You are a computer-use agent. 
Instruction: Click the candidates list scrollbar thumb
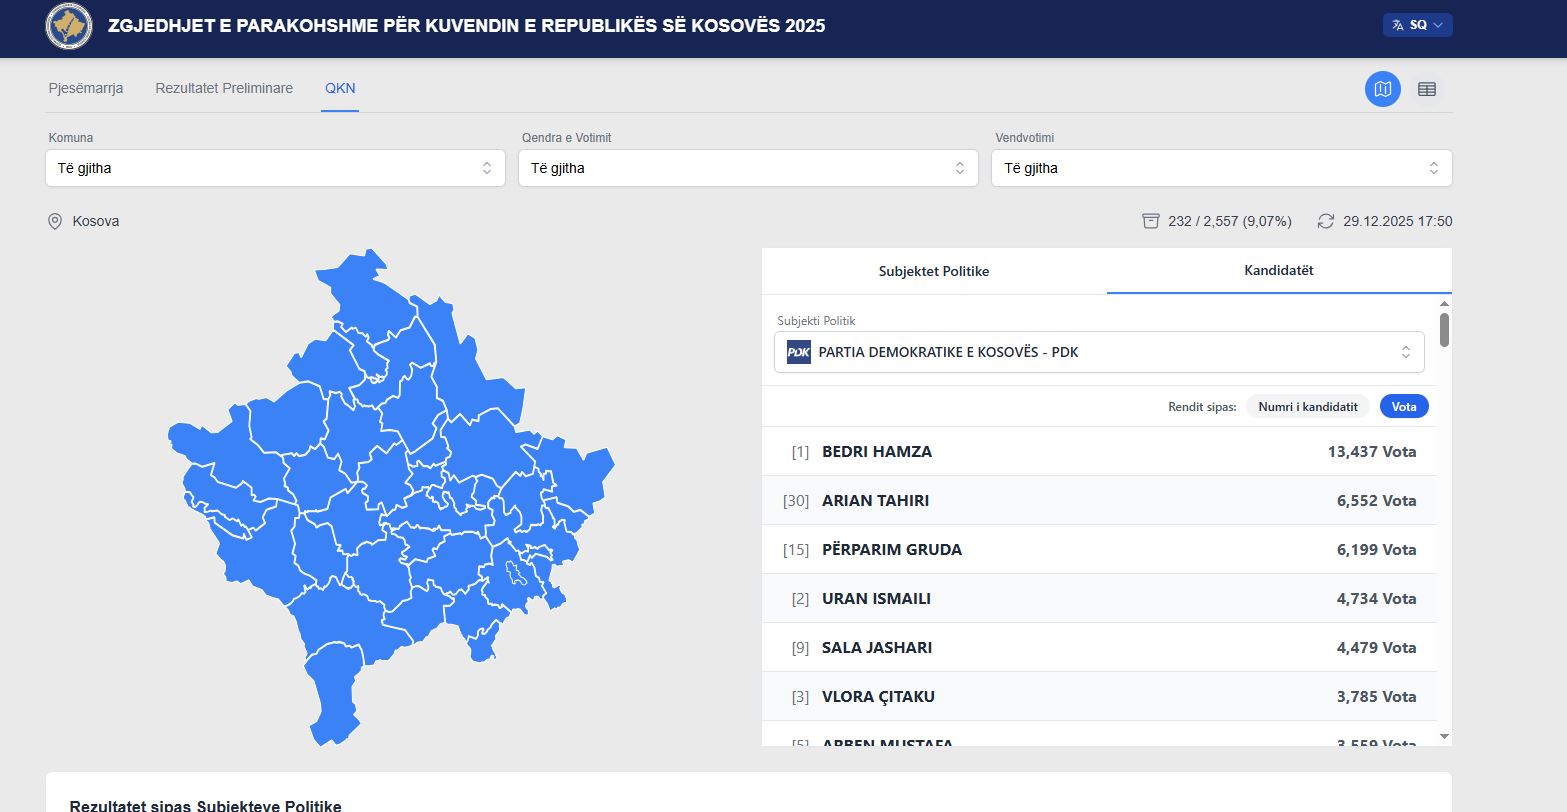tap(1444, 330)
